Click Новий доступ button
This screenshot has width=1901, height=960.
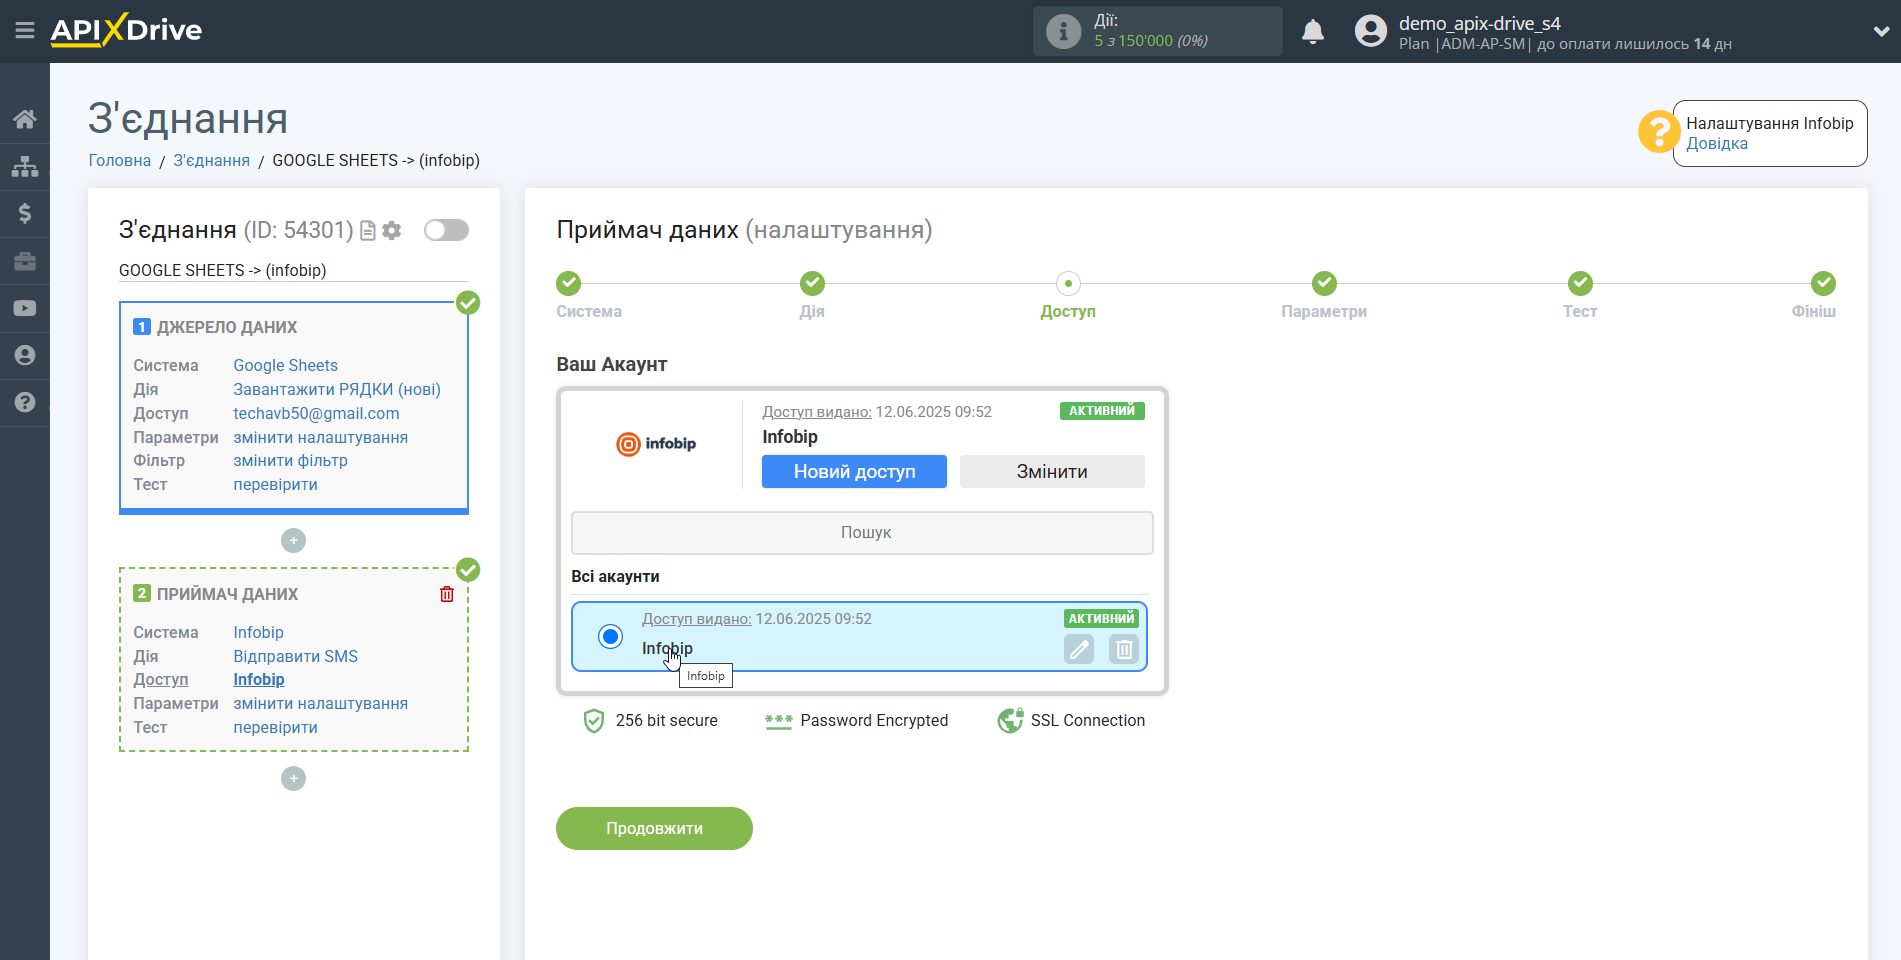coord(854,472)
